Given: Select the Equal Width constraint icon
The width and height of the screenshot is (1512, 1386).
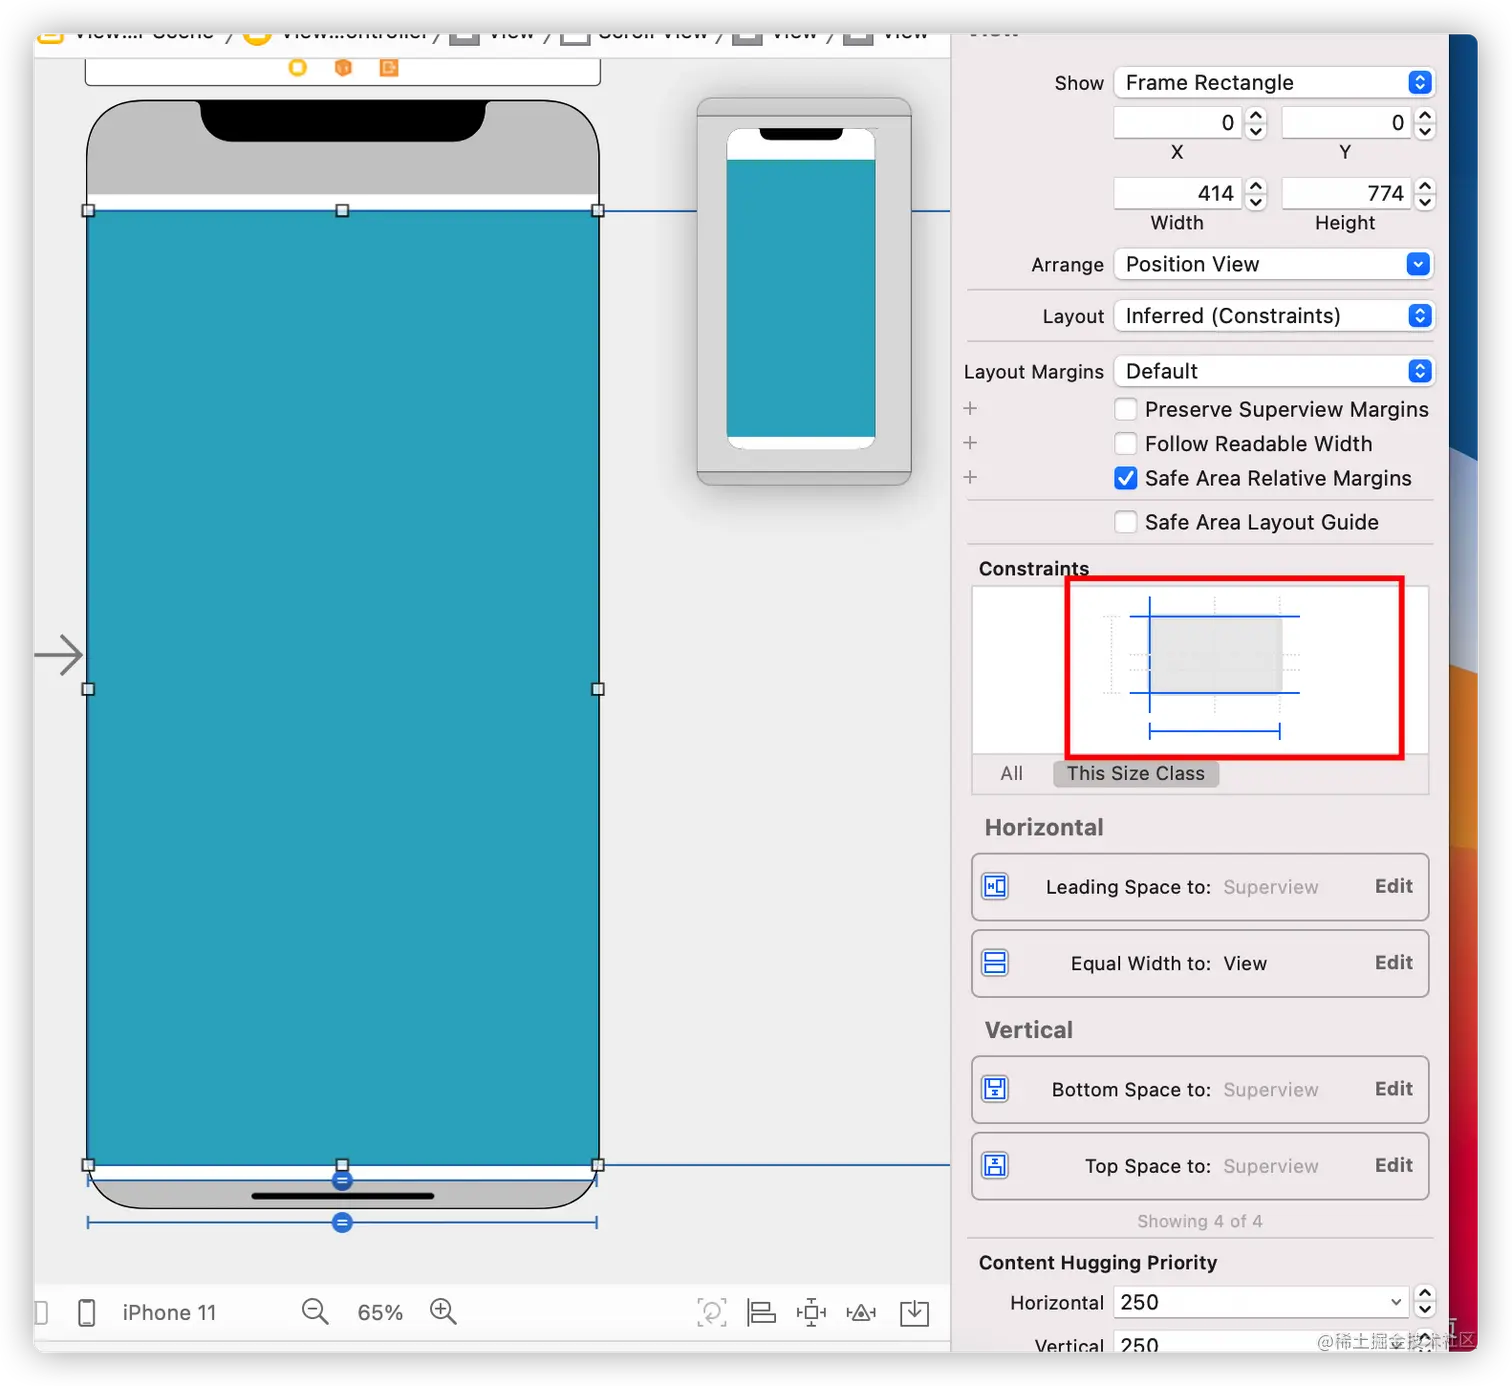Looking at the screenshot, I should click(995, 963).
